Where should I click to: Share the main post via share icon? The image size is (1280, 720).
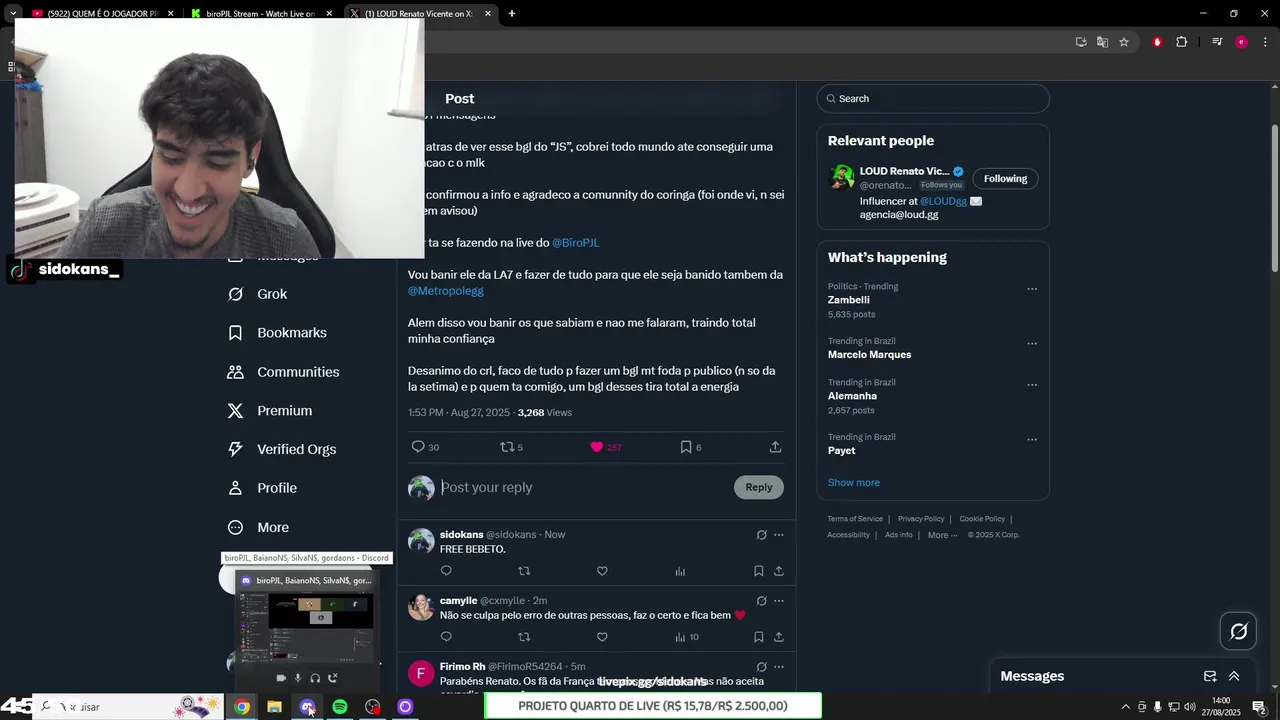(775, 447)
